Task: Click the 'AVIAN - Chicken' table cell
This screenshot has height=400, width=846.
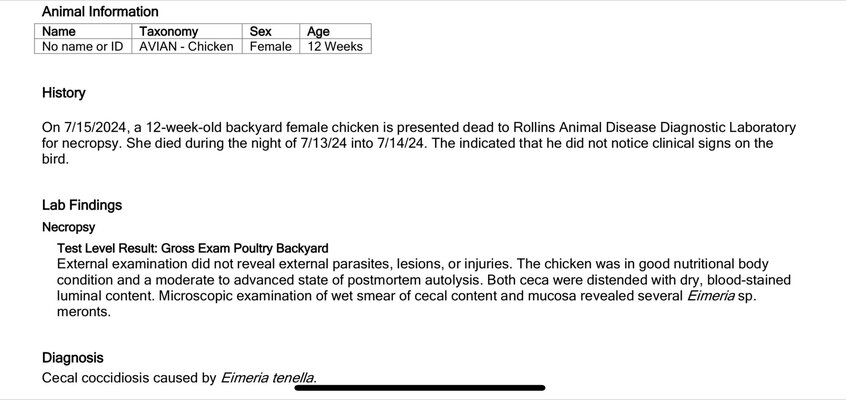Action: tap(187, 46)
